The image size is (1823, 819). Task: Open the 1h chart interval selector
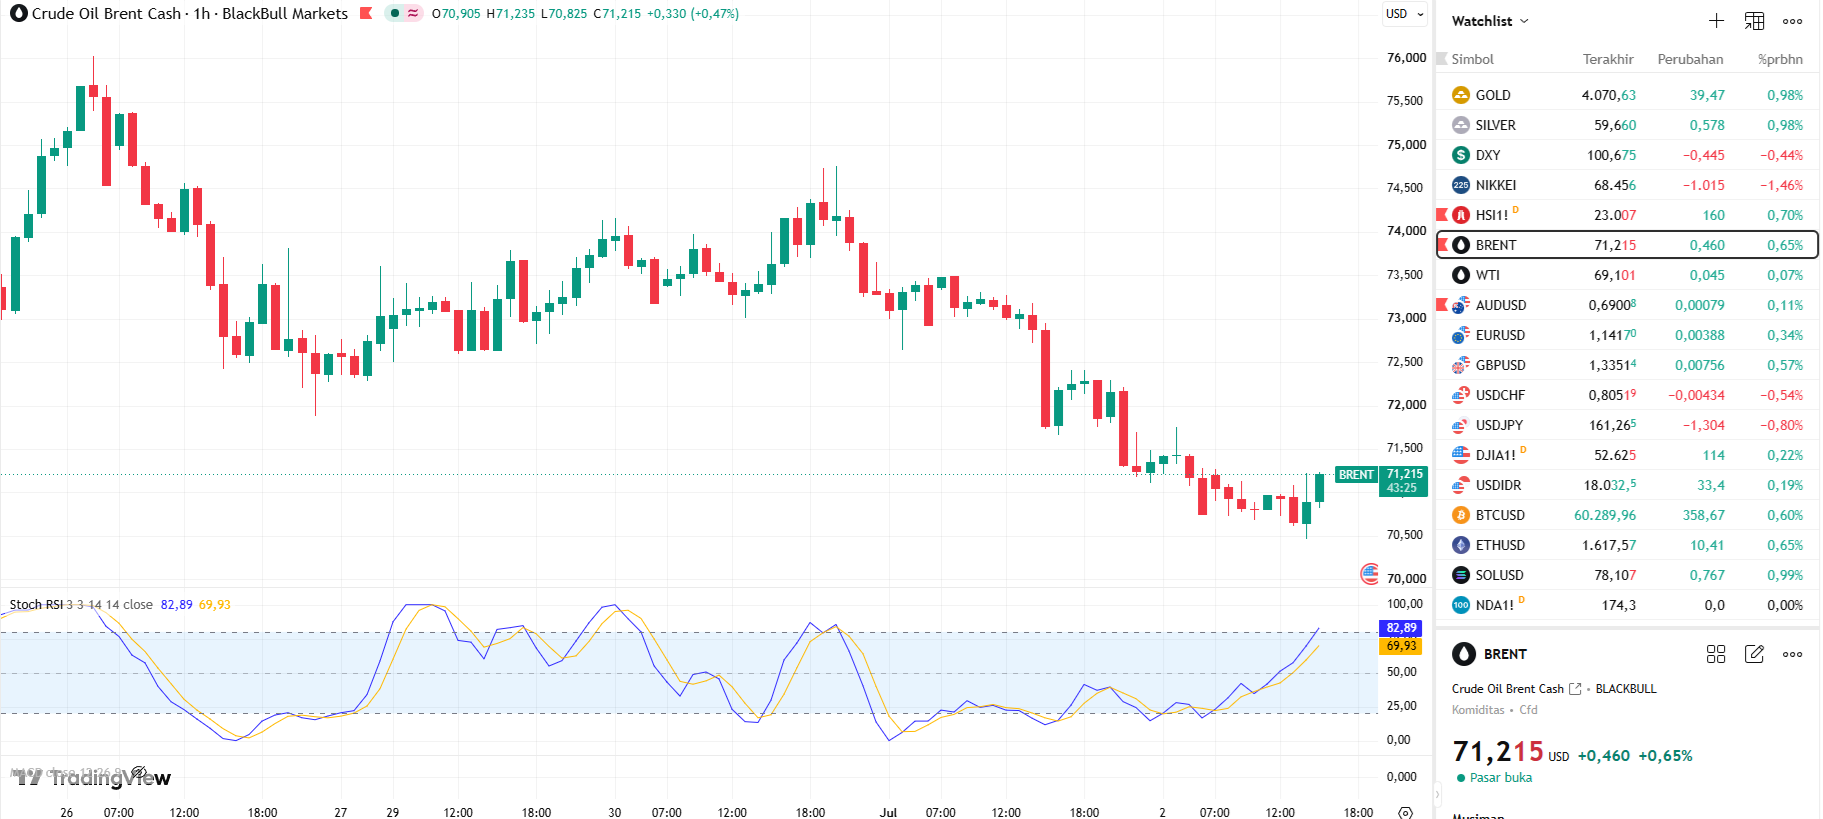tap(202, 13)
